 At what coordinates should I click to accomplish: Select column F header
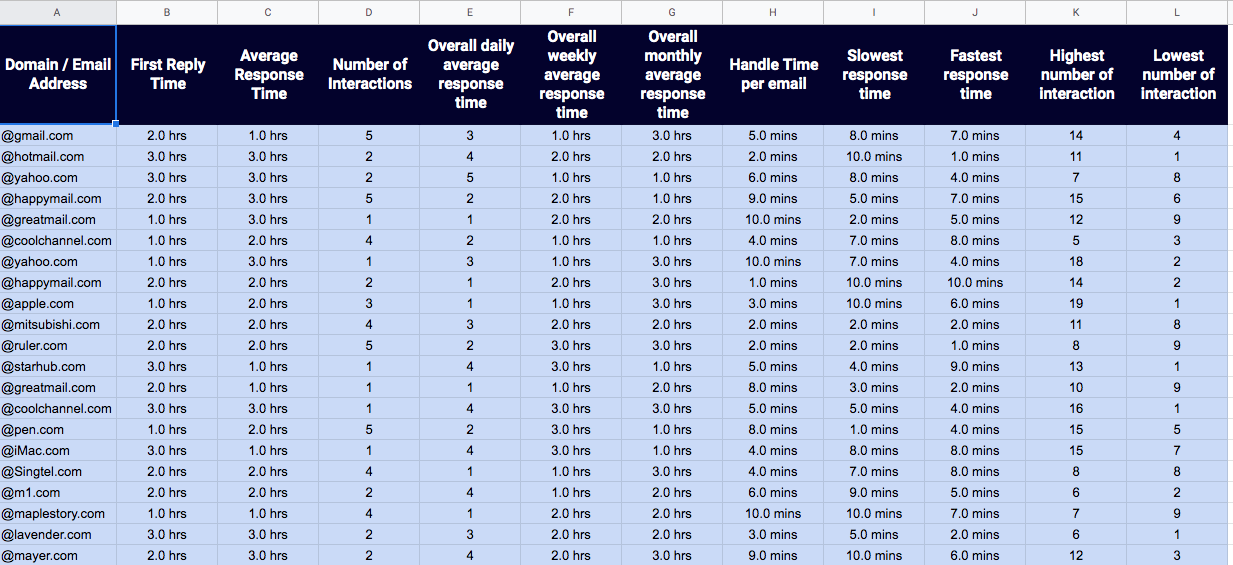point(571,12)
